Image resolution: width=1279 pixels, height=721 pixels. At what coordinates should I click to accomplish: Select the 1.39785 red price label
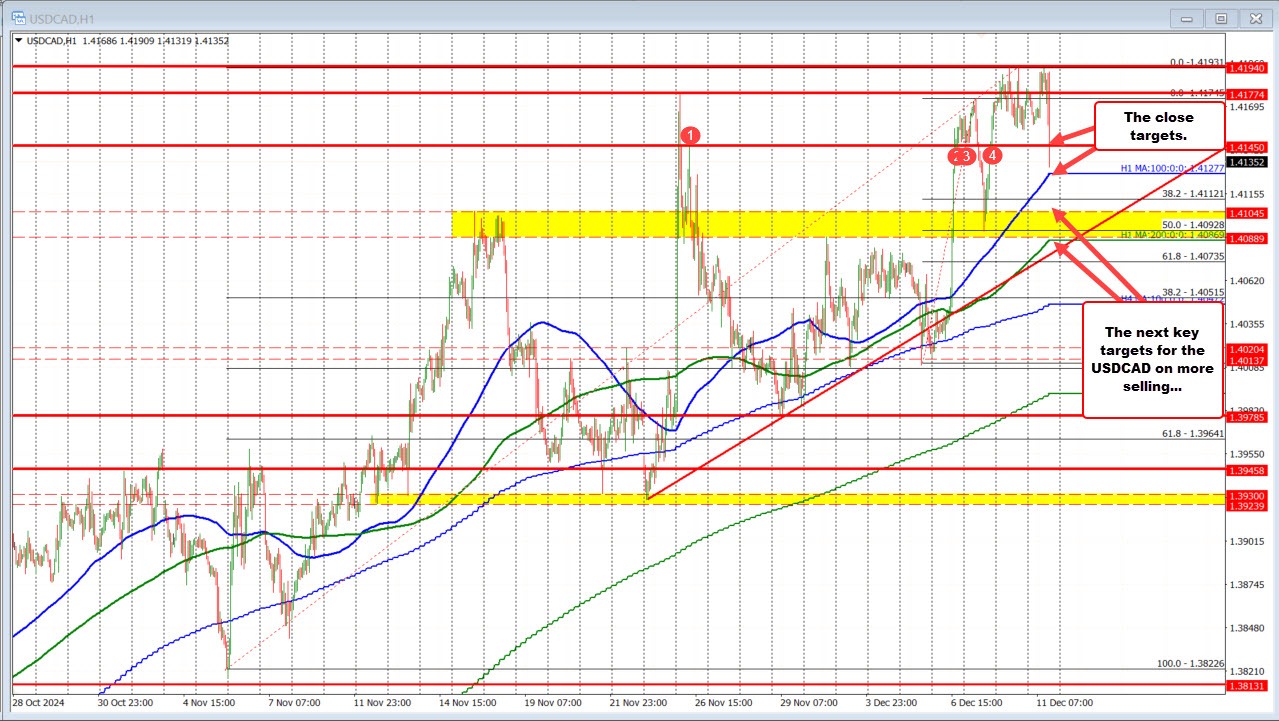coord(1249,417)
